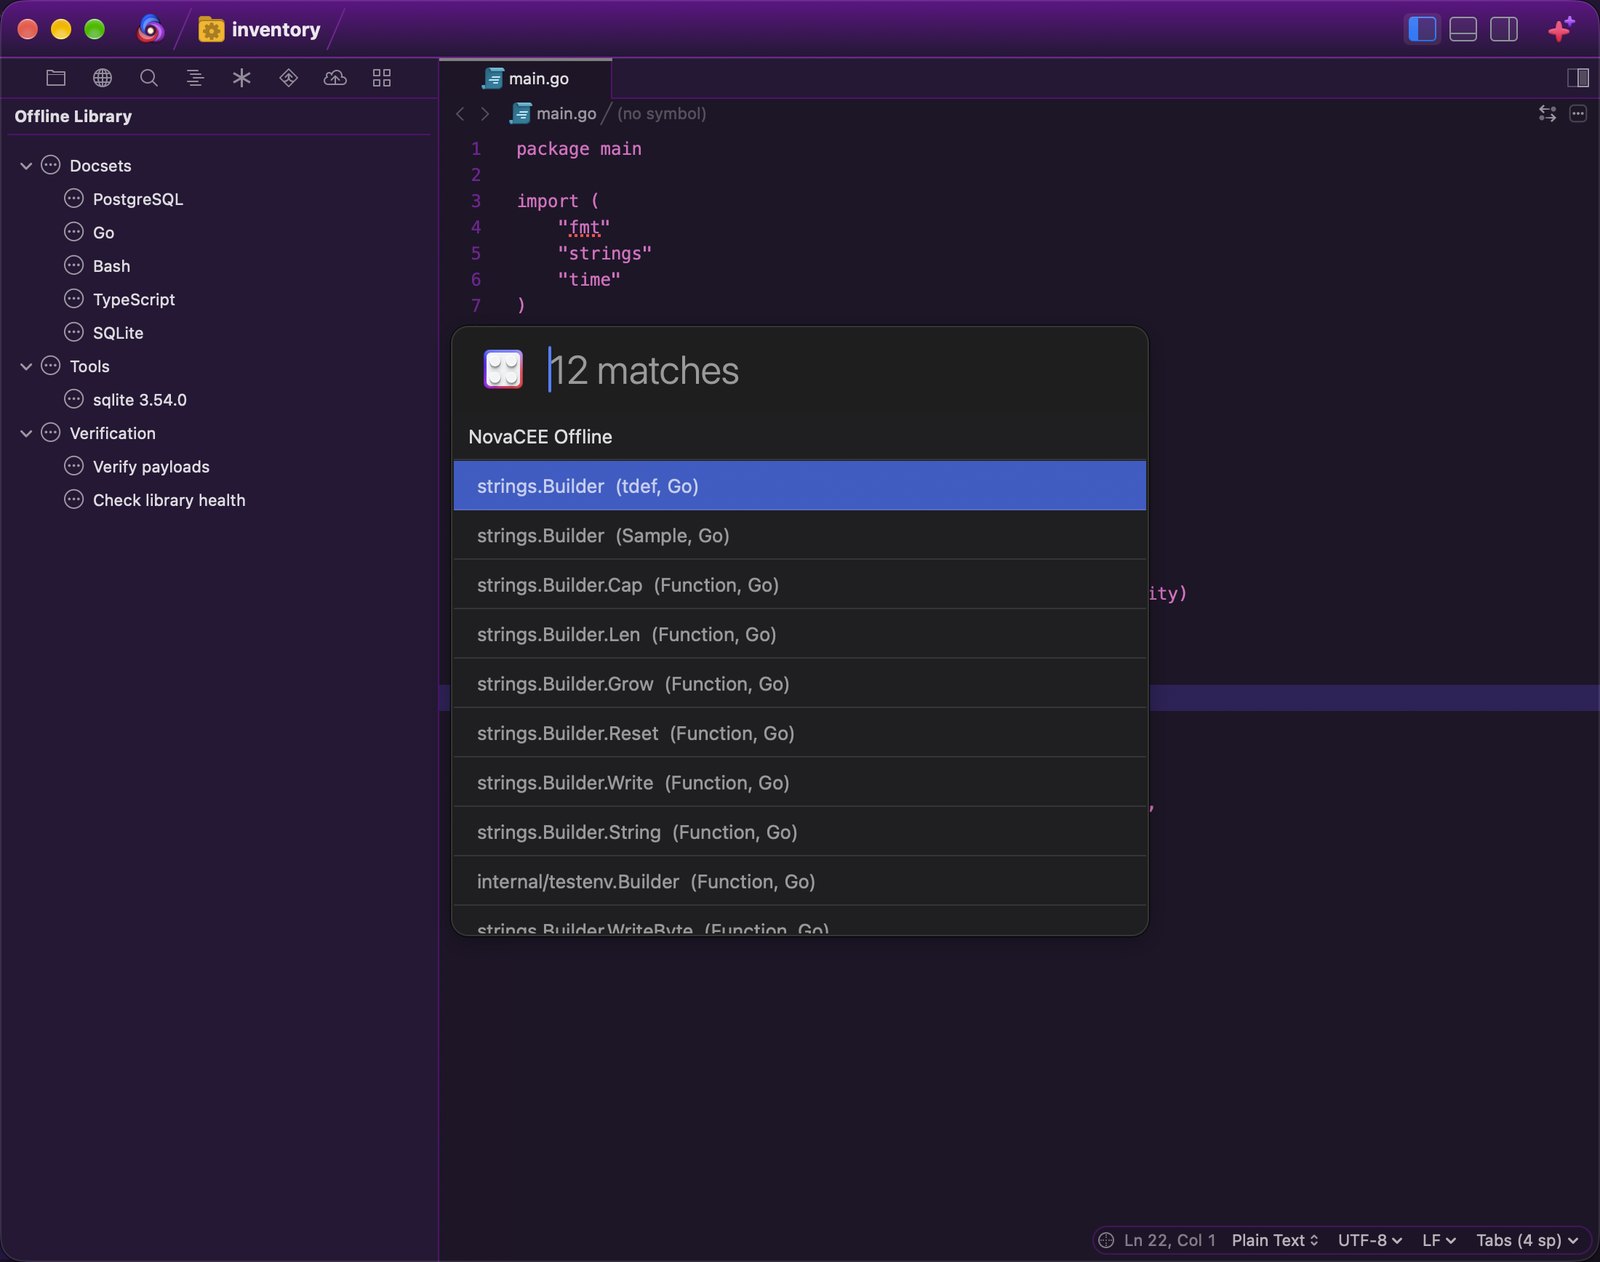Open the cloud Publish sidebar icon
Screen dimensions: 1600x1262
click(335, 78)
